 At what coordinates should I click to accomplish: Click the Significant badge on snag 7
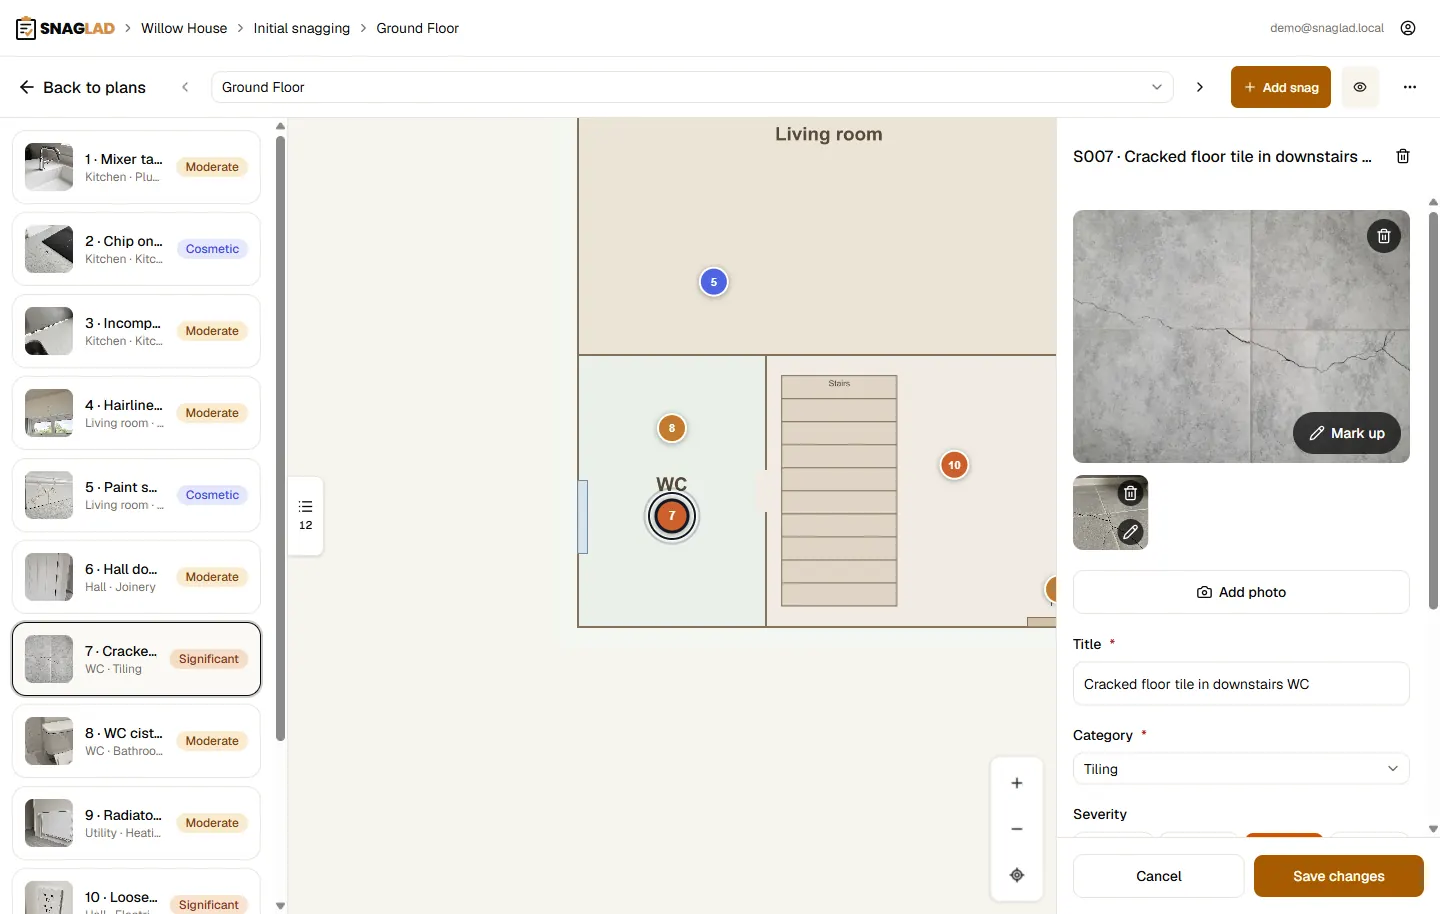209,659
